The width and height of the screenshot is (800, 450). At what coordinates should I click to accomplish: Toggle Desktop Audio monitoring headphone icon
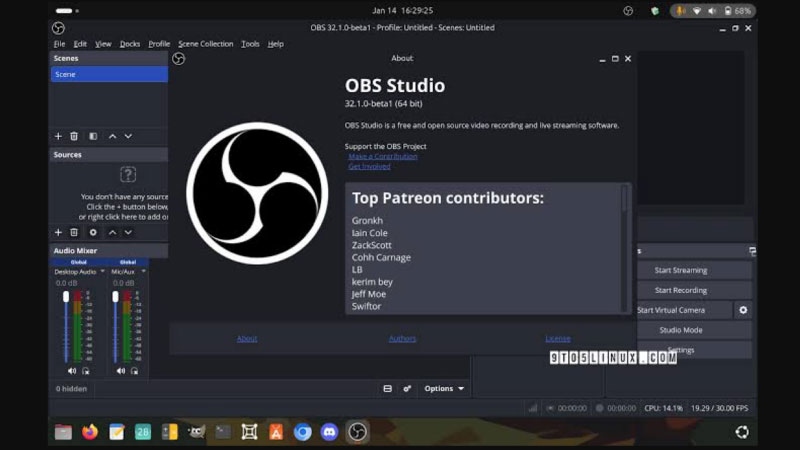(86, 371)
